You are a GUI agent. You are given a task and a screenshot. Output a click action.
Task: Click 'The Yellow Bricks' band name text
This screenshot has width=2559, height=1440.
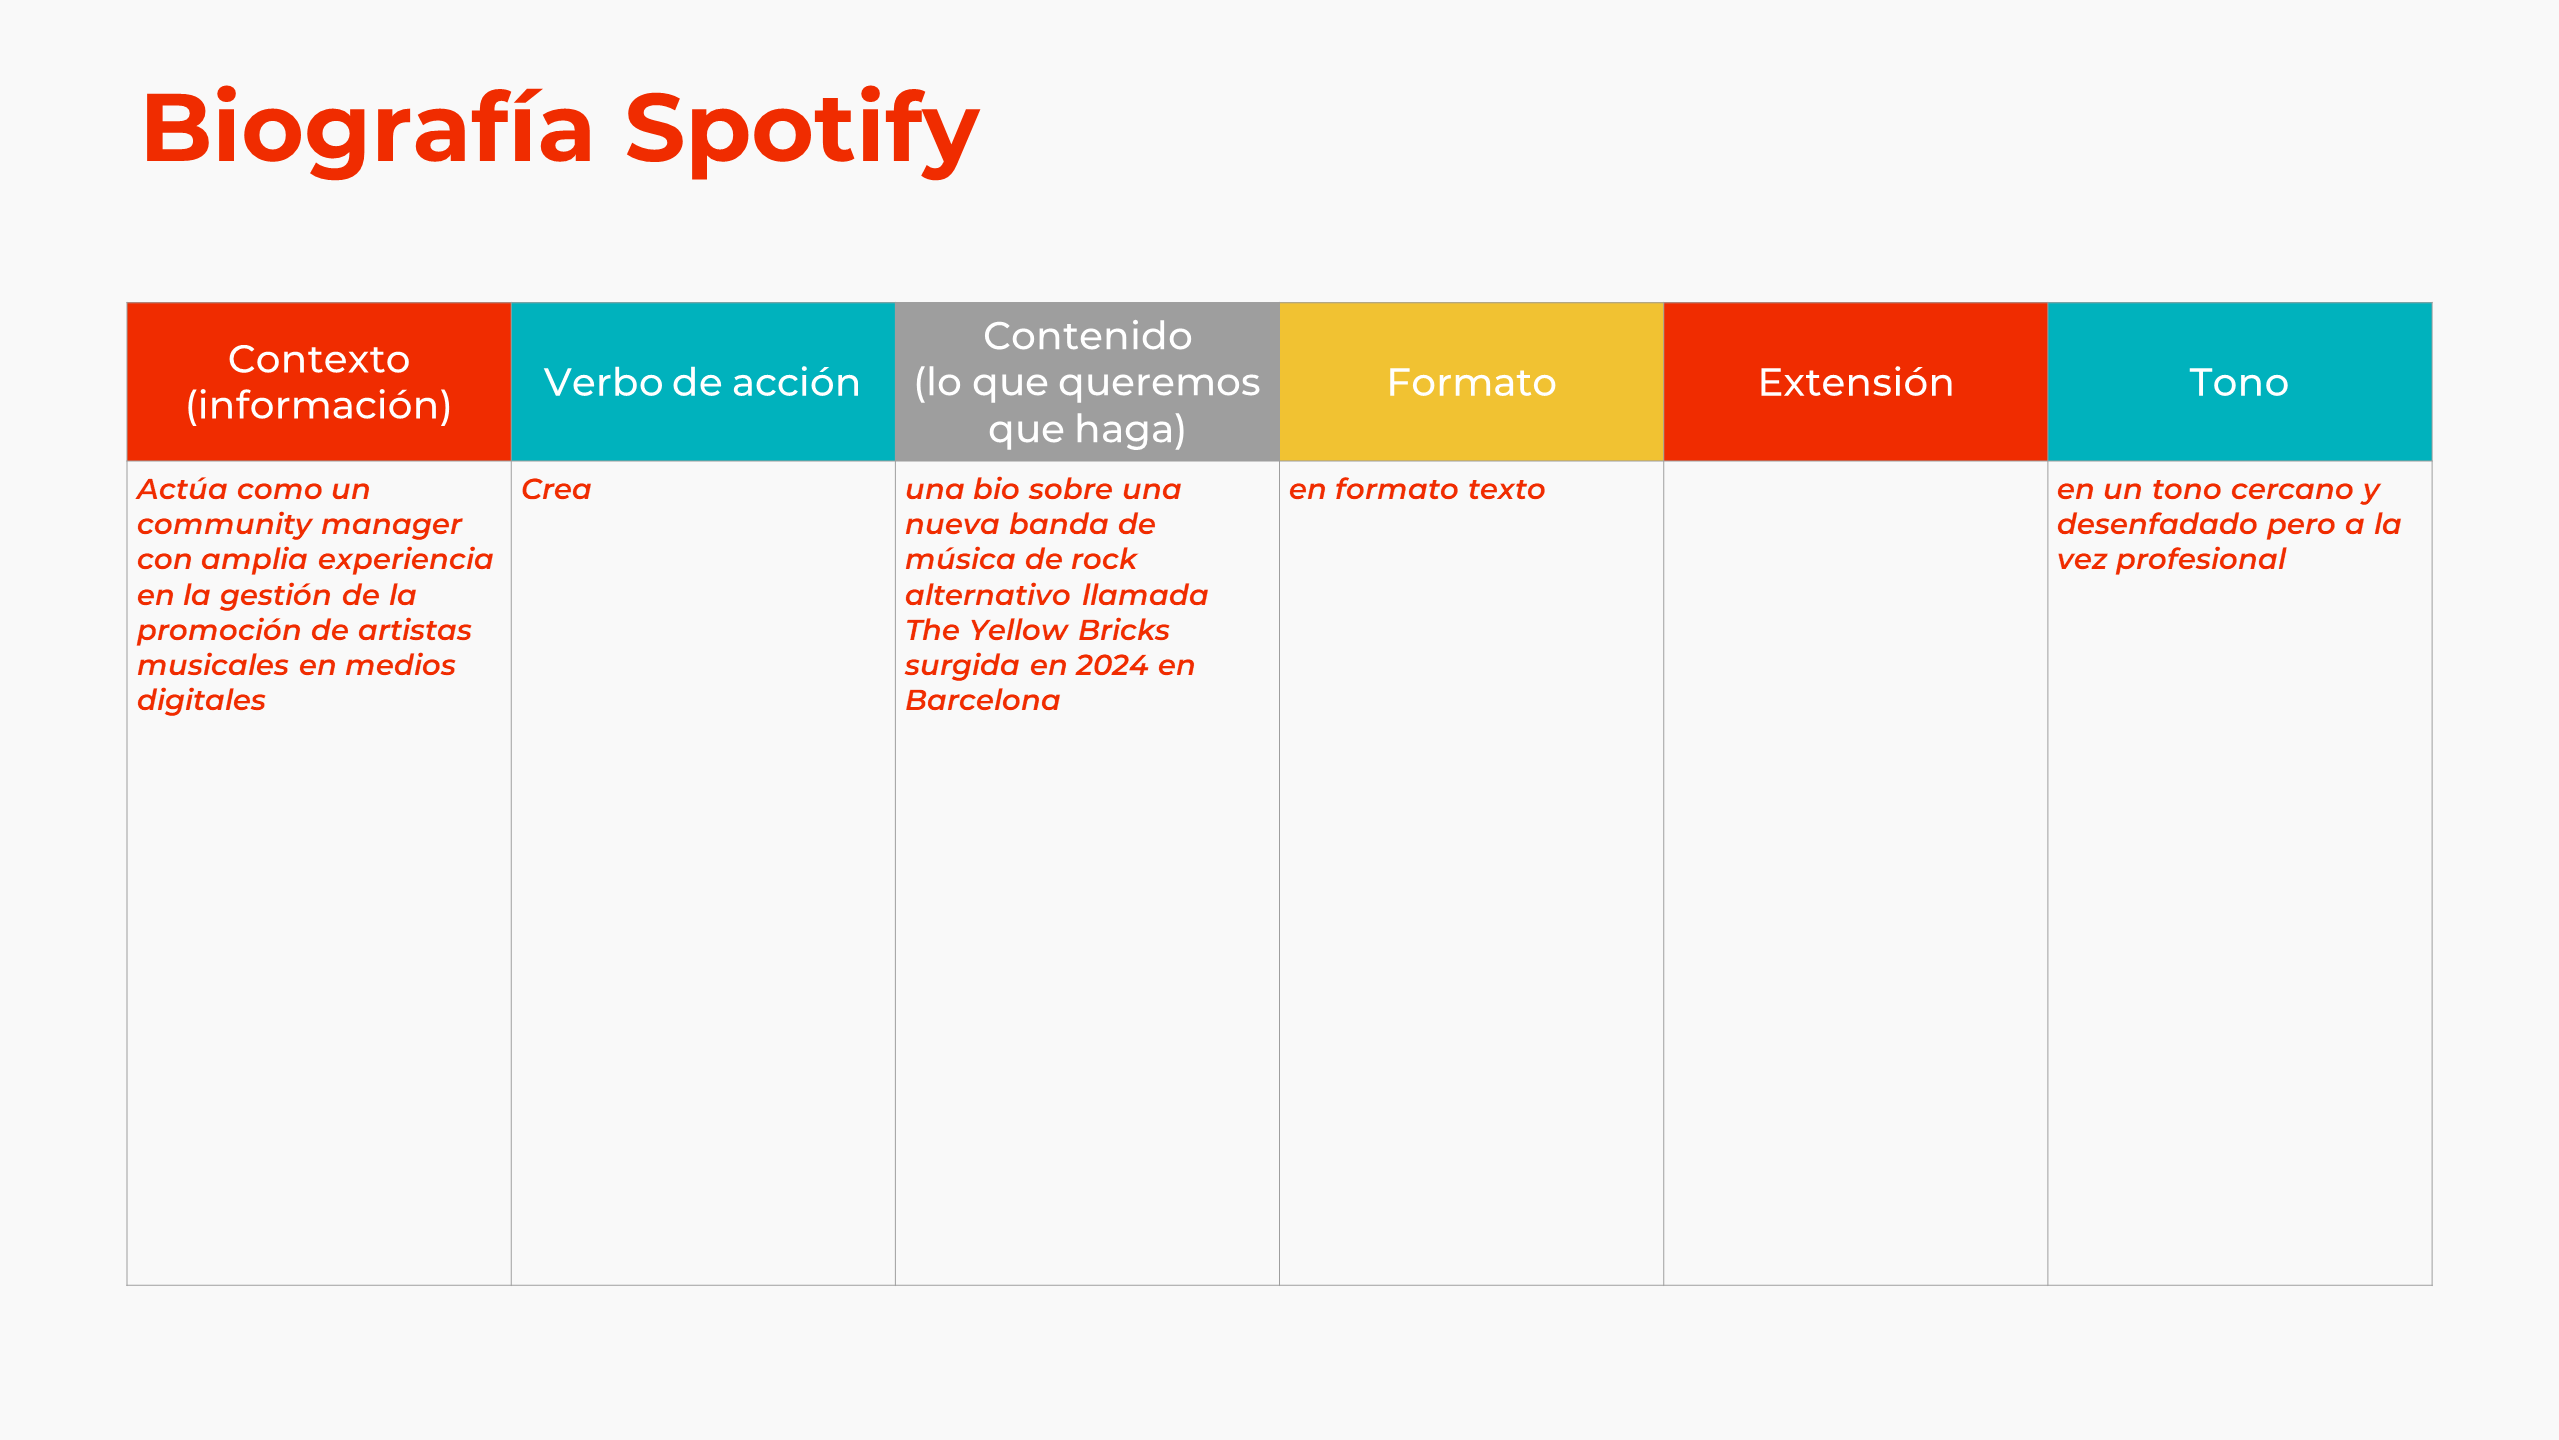(x=1037, y=631)
